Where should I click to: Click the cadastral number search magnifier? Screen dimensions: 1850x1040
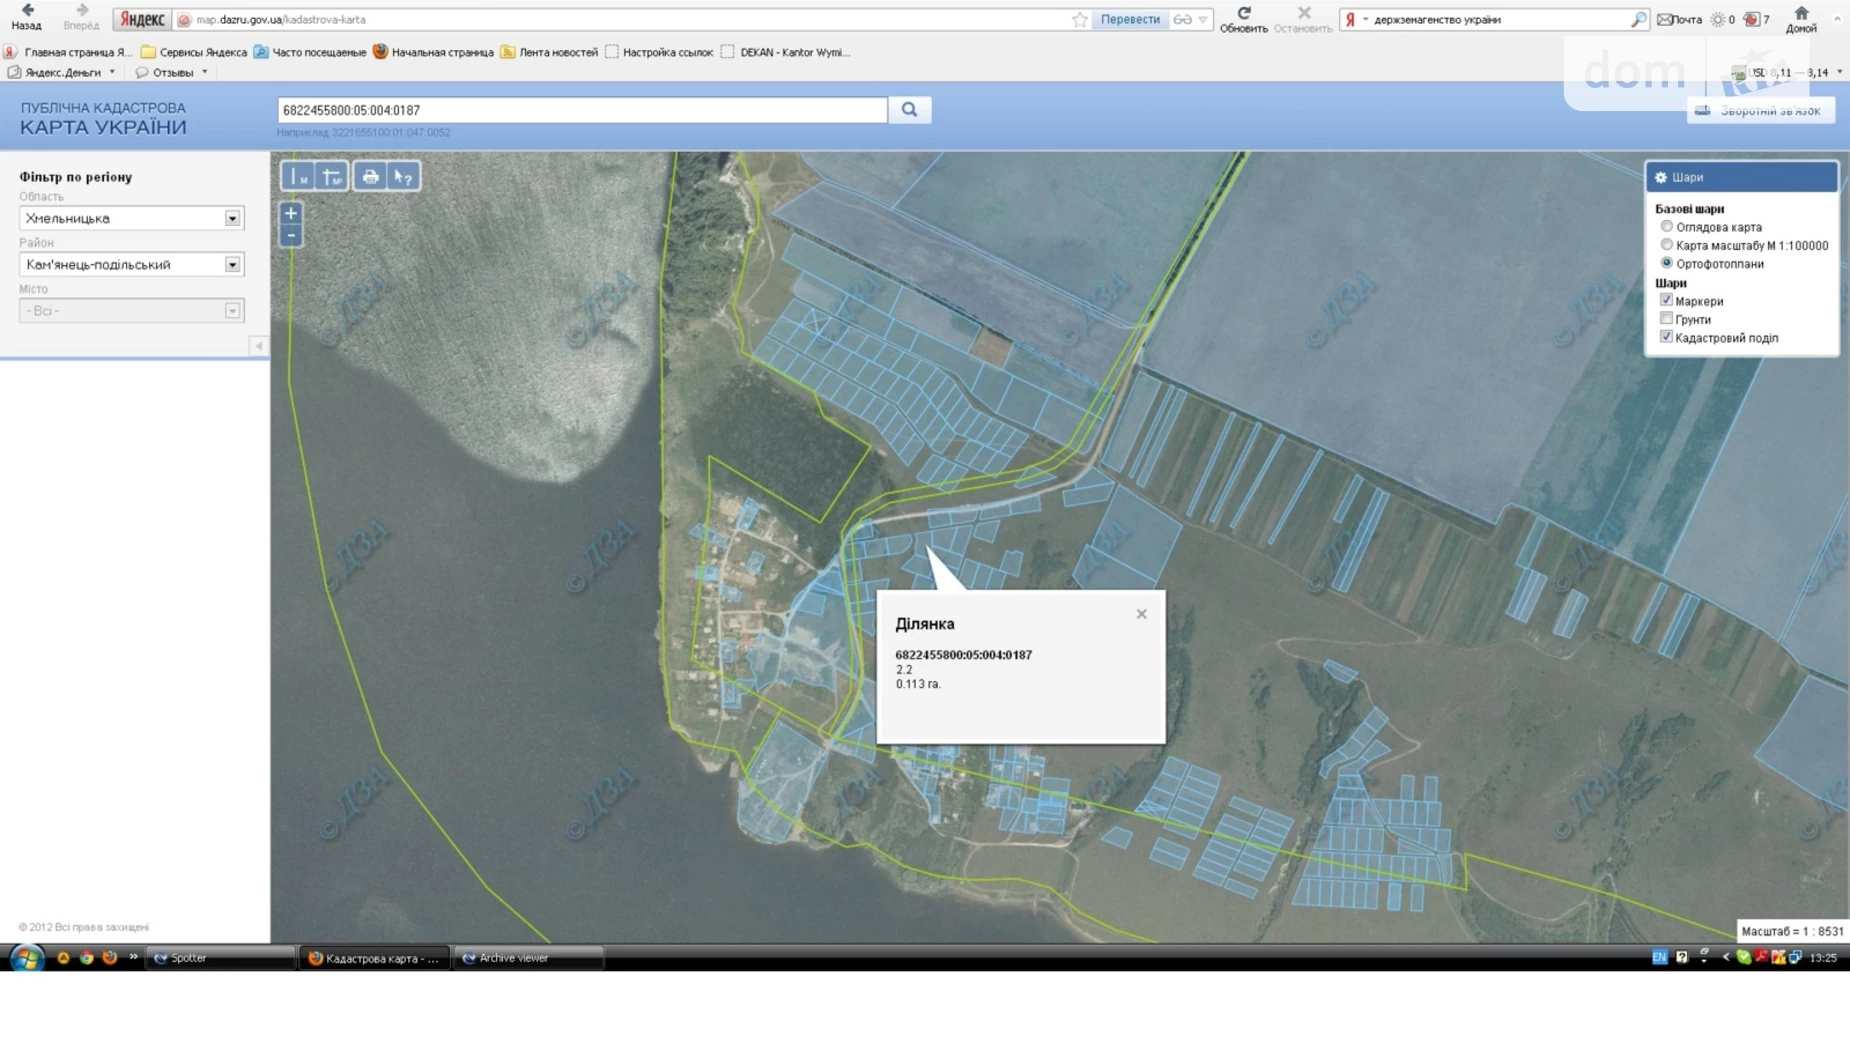point(909,110)
